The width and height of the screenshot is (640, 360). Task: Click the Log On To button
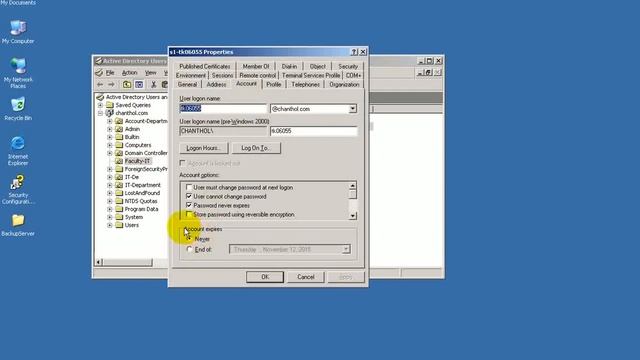[x=256, y=148]
